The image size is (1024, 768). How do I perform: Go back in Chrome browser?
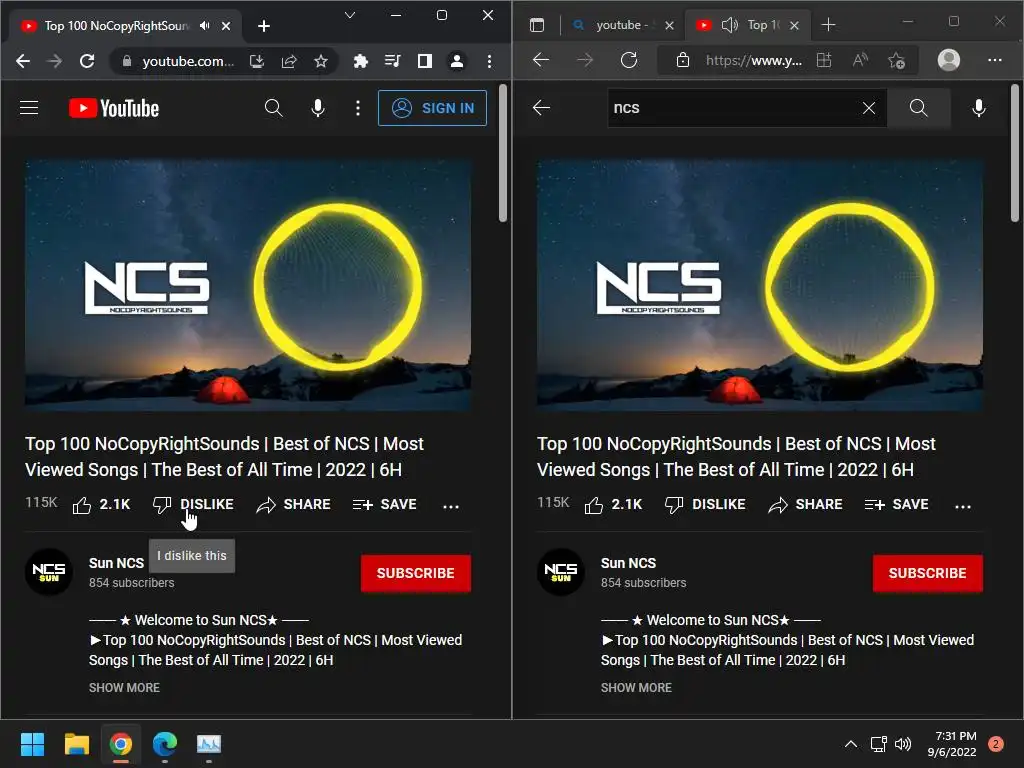click(23, 61)
